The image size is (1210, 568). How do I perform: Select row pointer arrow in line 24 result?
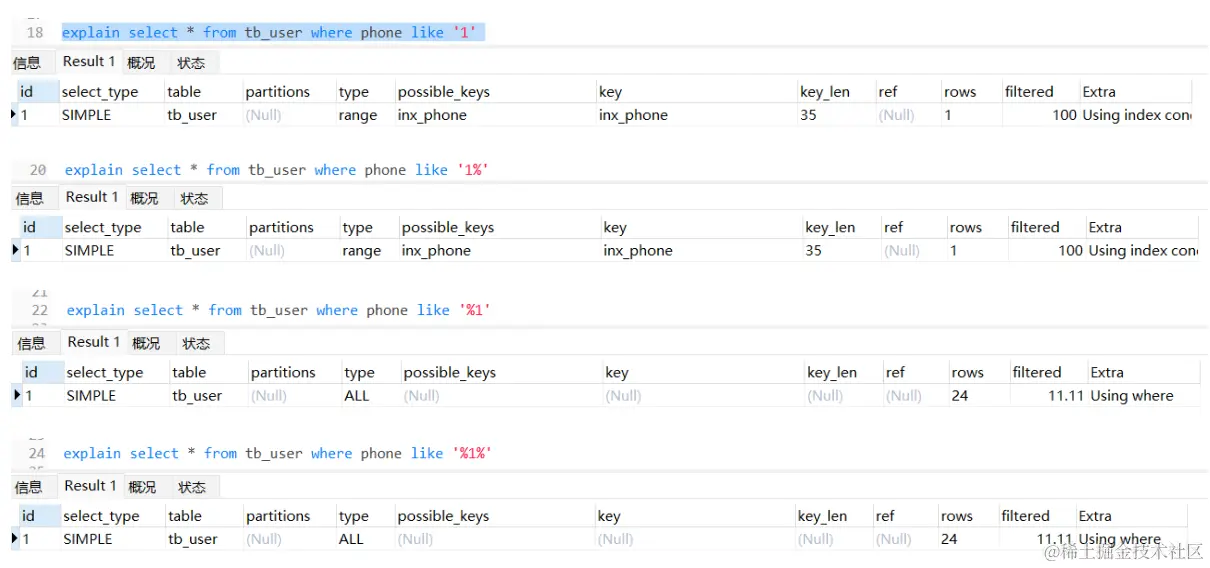(x=14, y=539)
